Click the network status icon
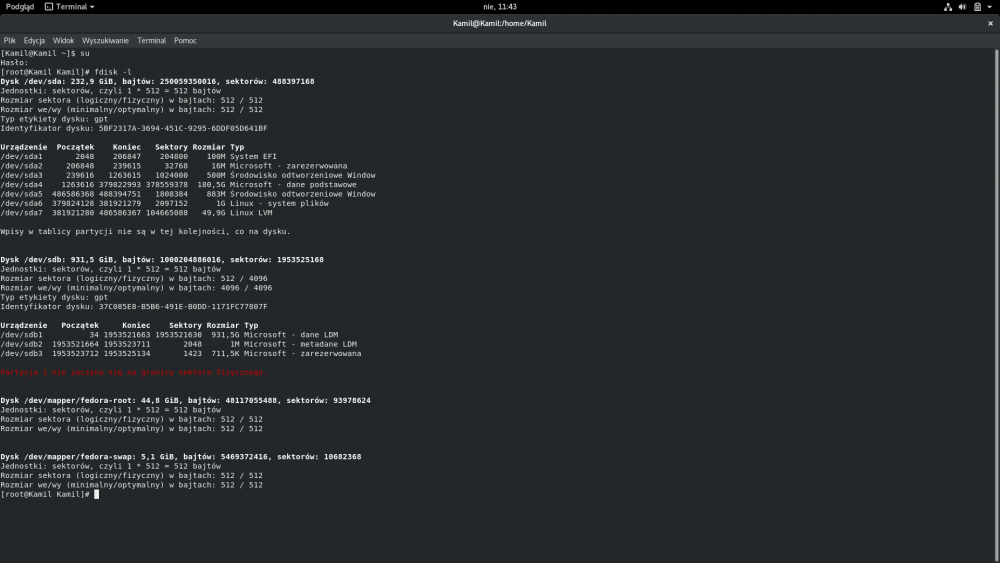The height and width of the screenshot is (563, 1000). (x=948, y=7)
